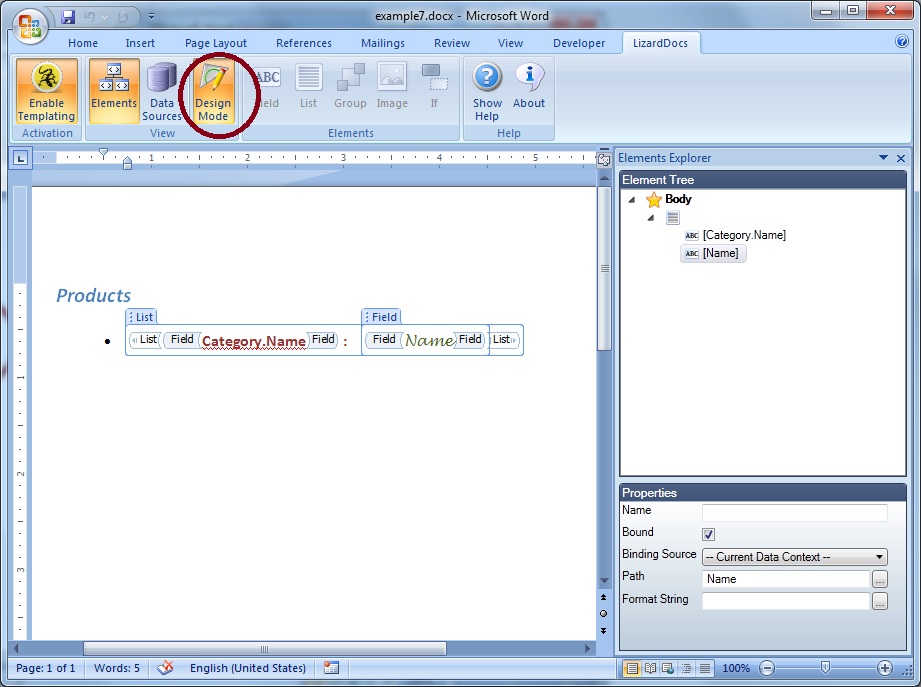Insert a Field element from ribbon
921x687 pixels.
(268, 86)
